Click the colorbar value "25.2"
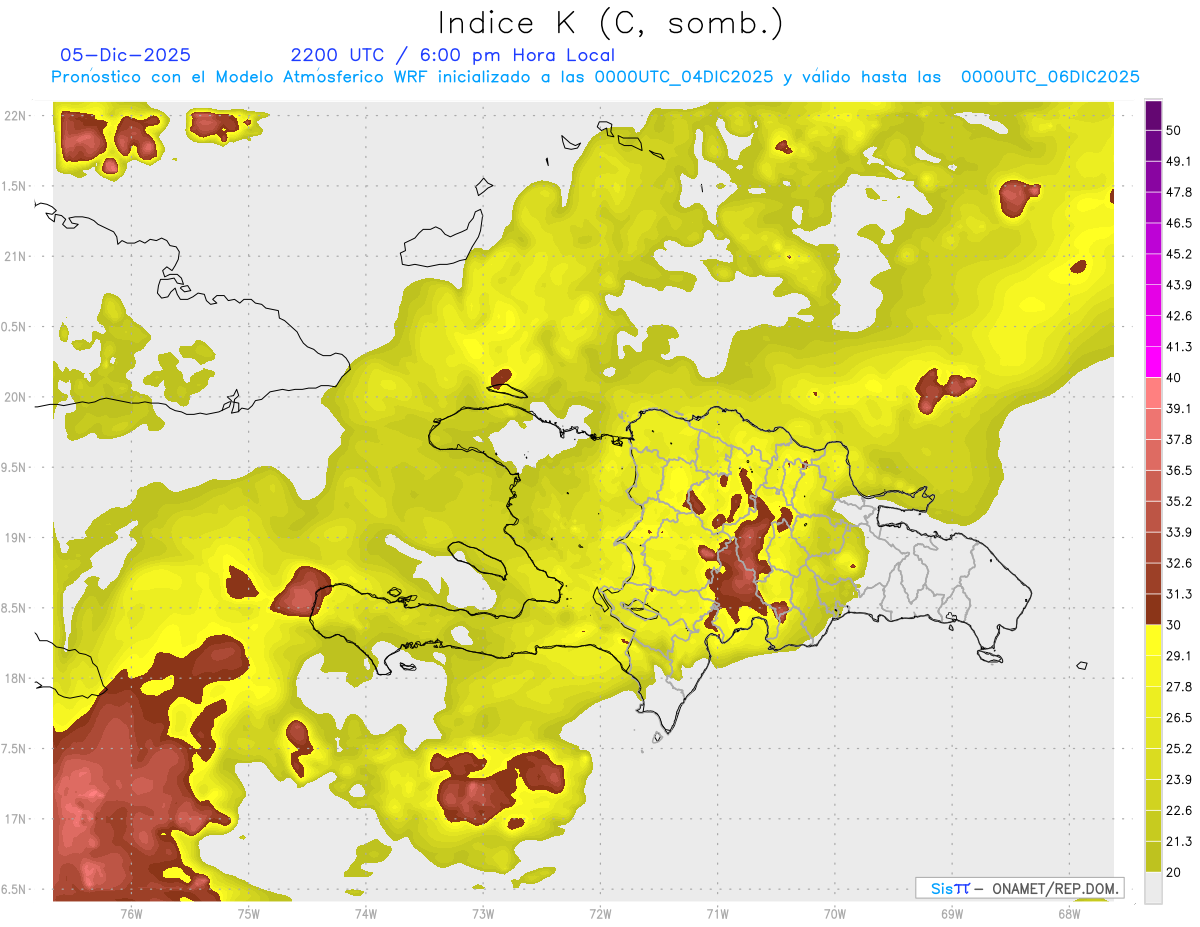Image resolution: width=1200 pixels, height=927 pixels. (1178, 749)
